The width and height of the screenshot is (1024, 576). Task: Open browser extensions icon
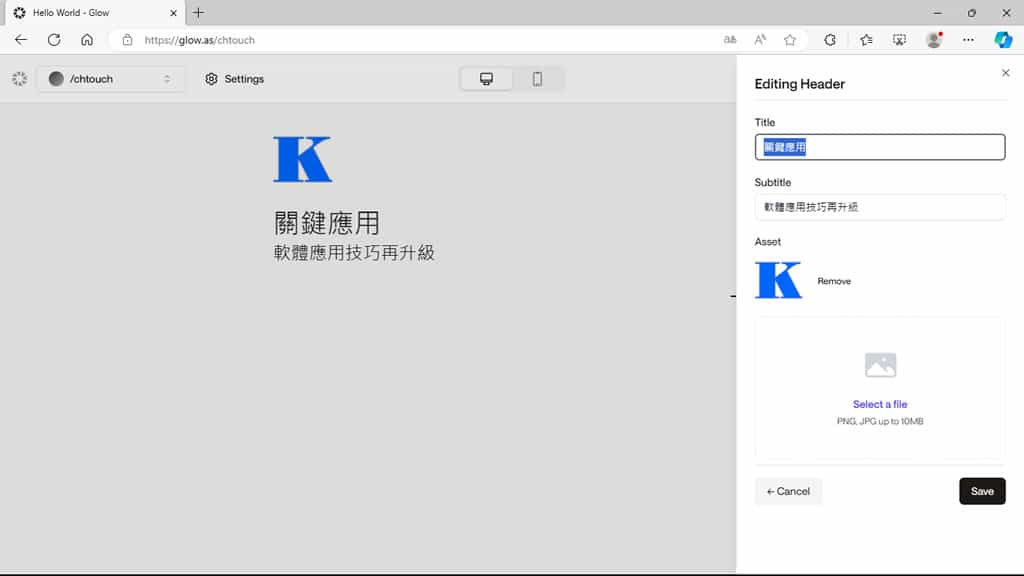pos(829,40)
